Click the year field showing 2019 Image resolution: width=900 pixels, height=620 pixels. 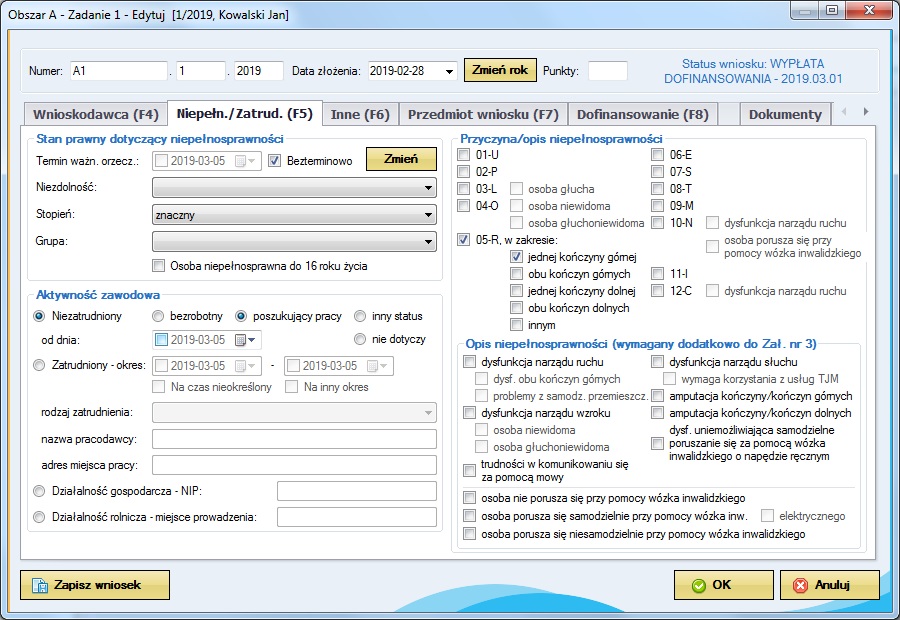point(259,71)
